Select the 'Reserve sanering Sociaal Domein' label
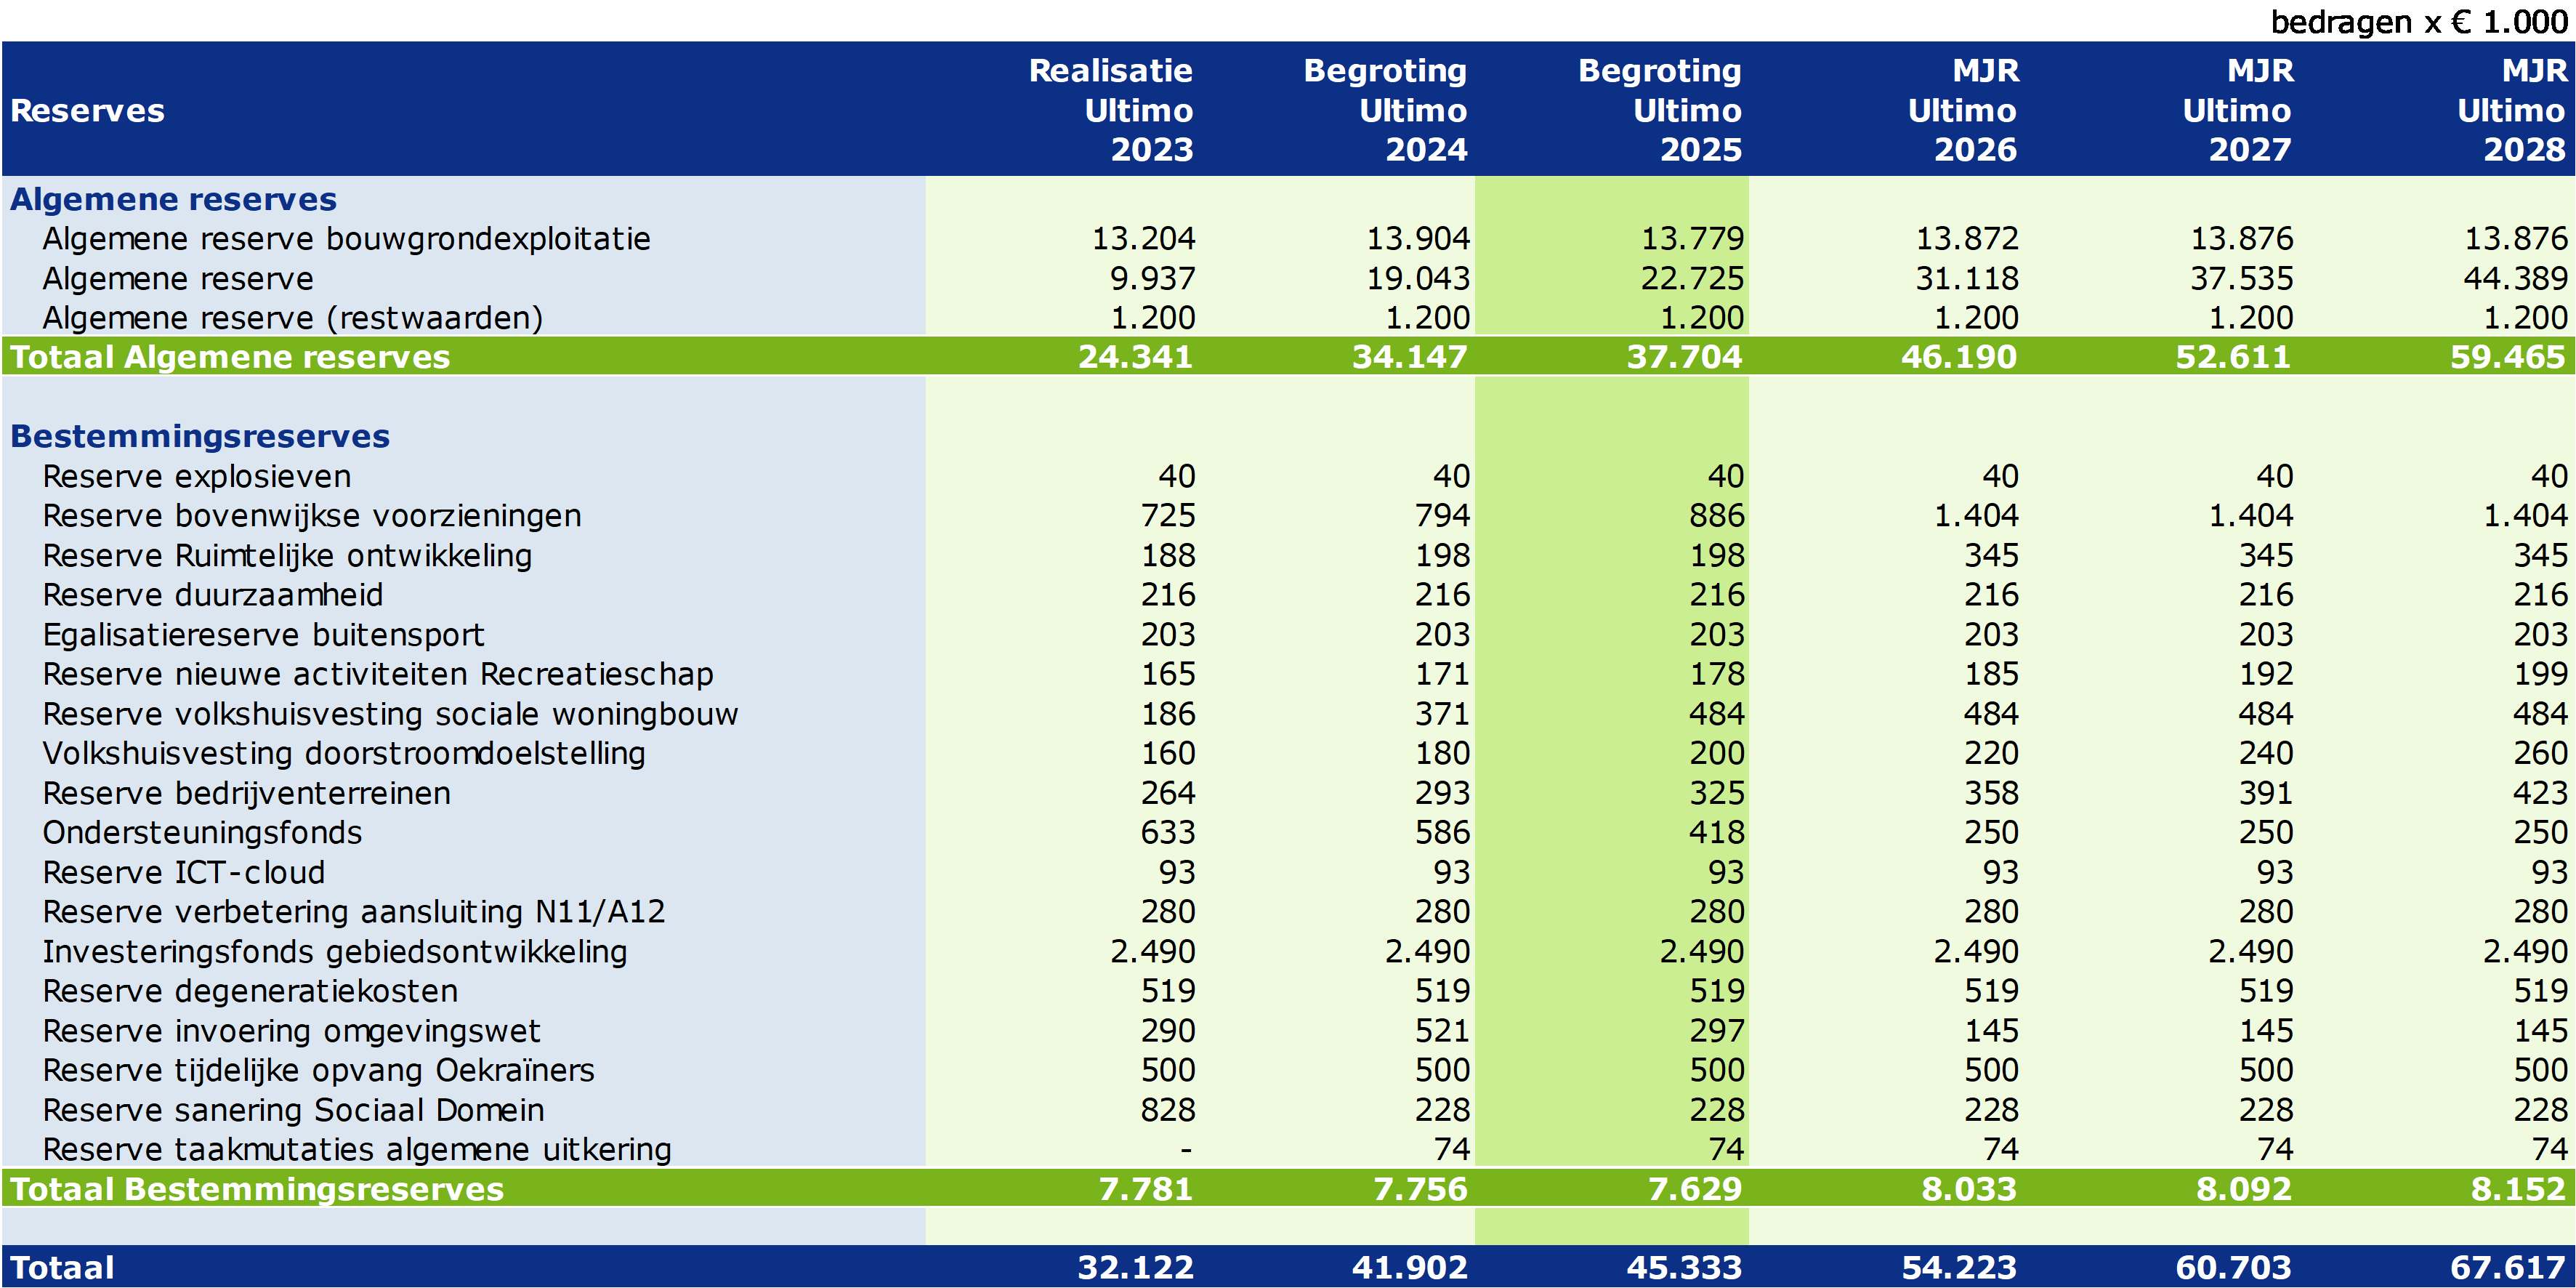Viewport: 2576px width, 1288px height. point(293,1110)
